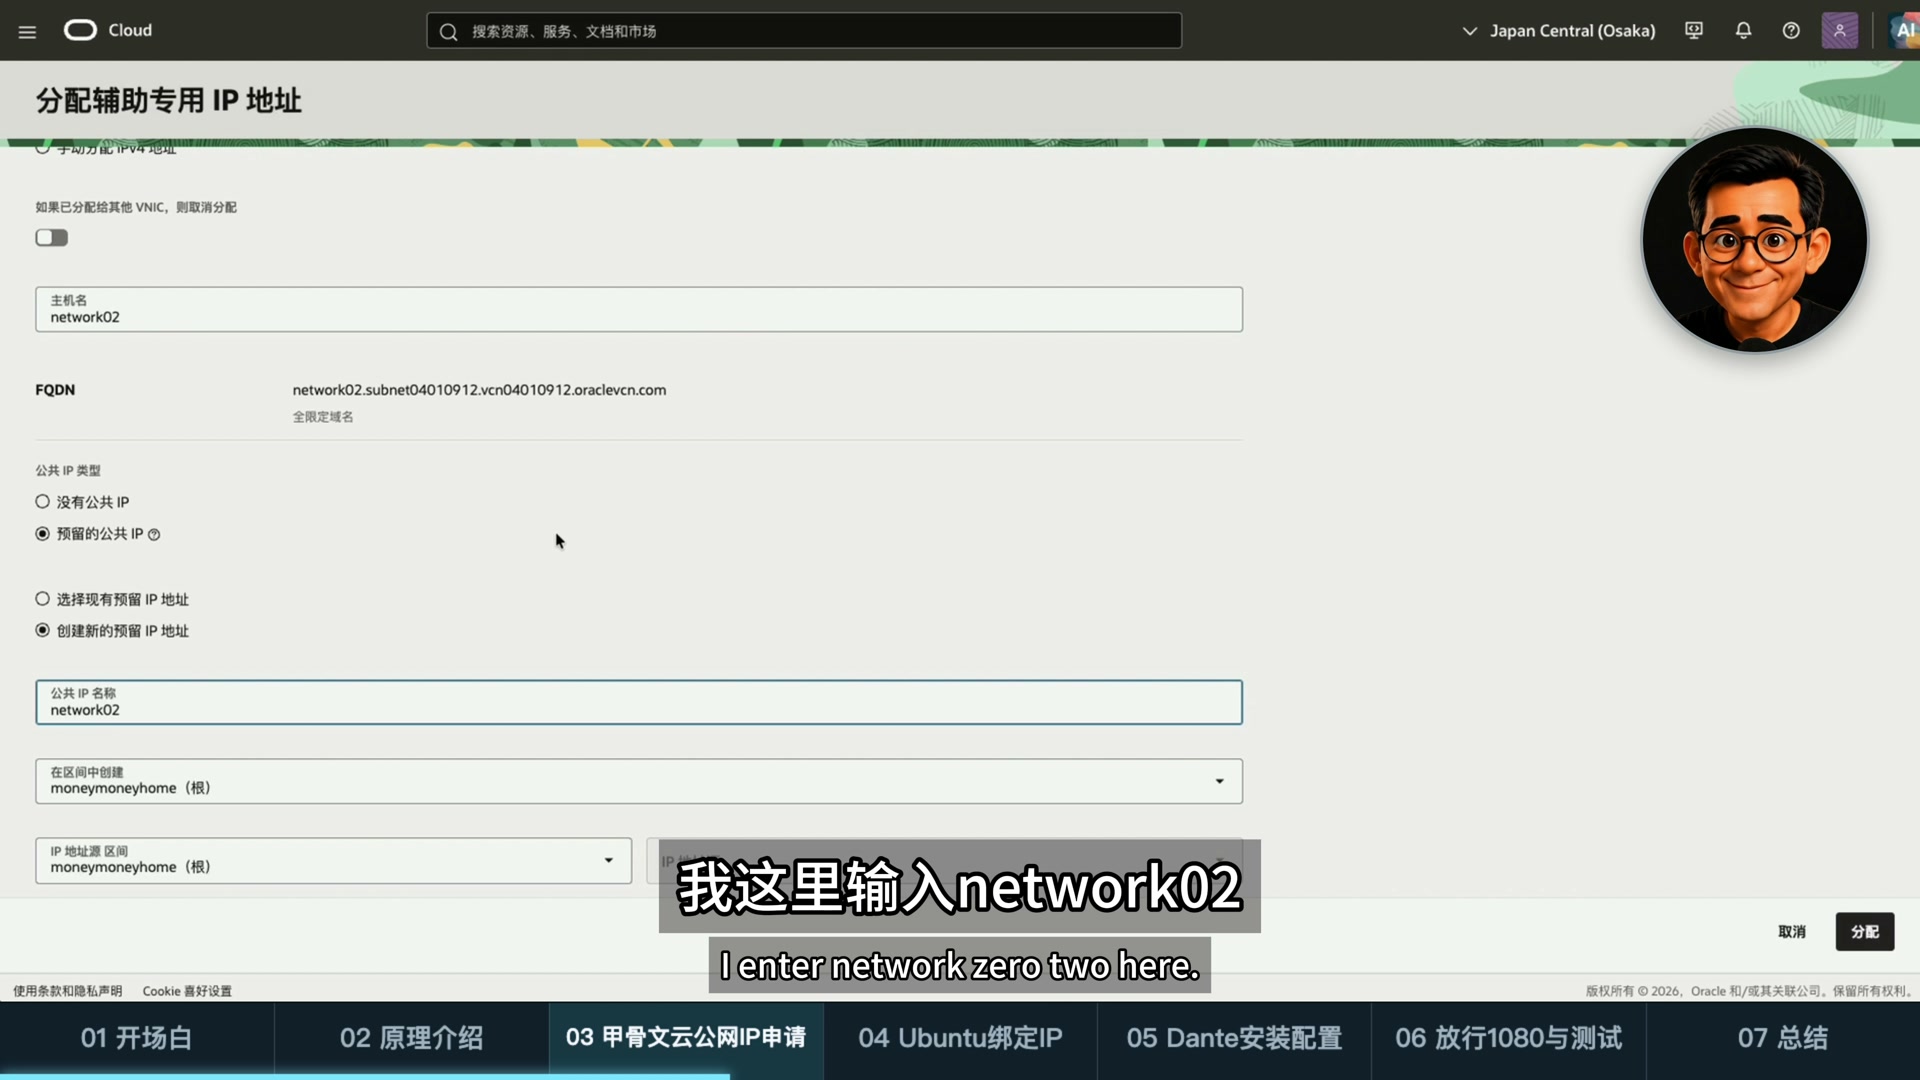Click the help icon beside 预留的公共 IP
This screenshot has height=1080, width=1920.
(154, 535)
